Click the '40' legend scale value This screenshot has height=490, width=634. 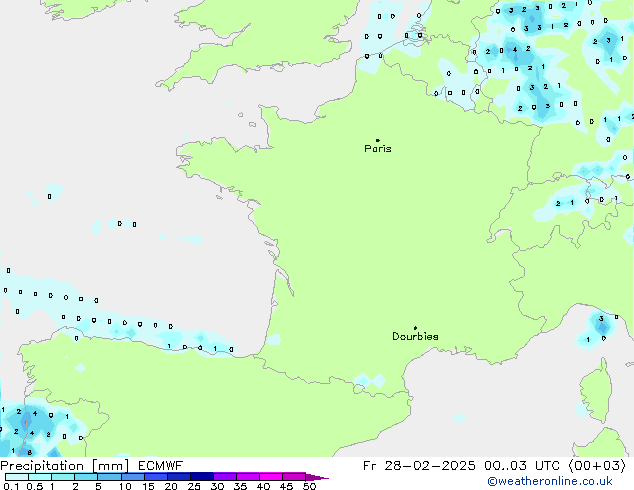click(x=263, y=486)
